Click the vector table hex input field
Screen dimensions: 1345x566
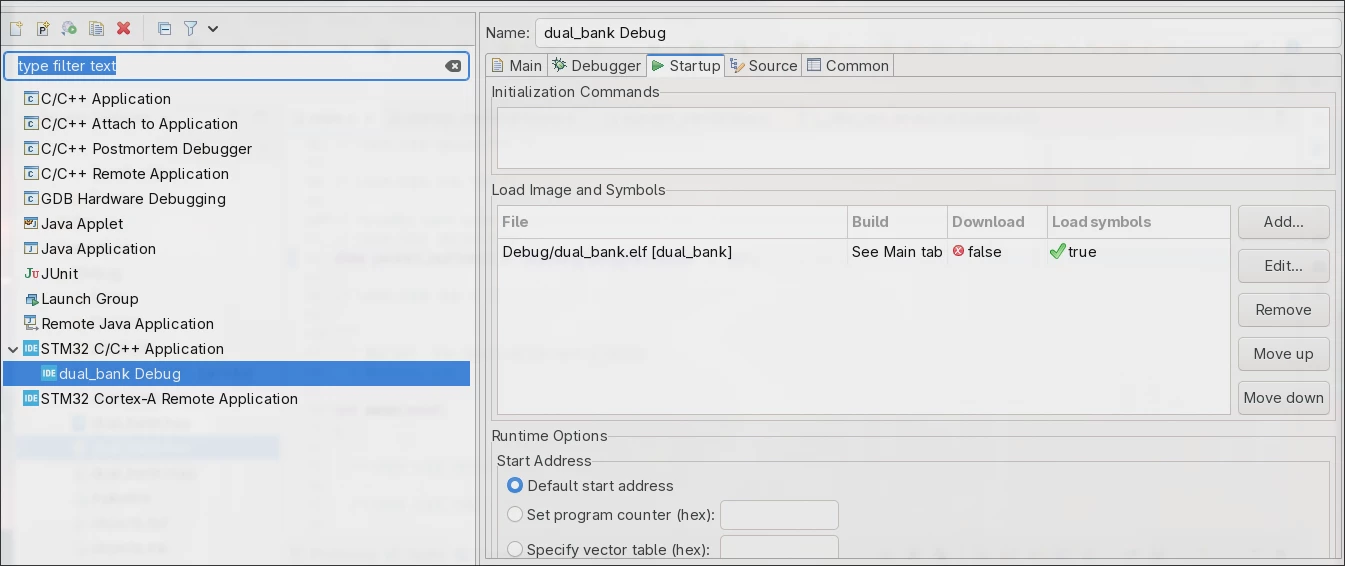point(779,549)
